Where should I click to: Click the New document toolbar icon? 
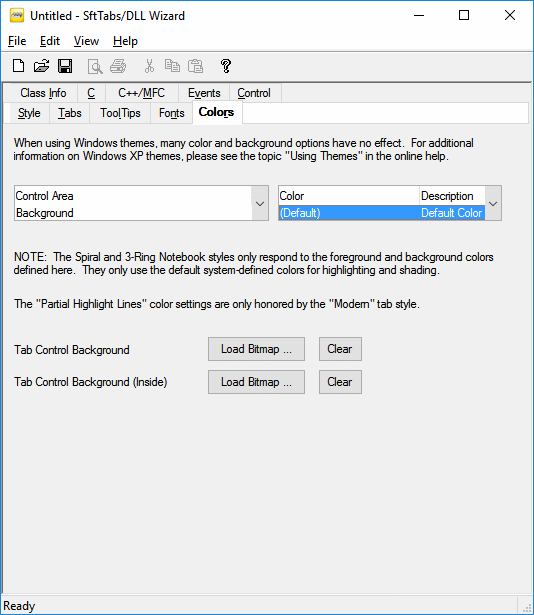(x=18, y=66)
